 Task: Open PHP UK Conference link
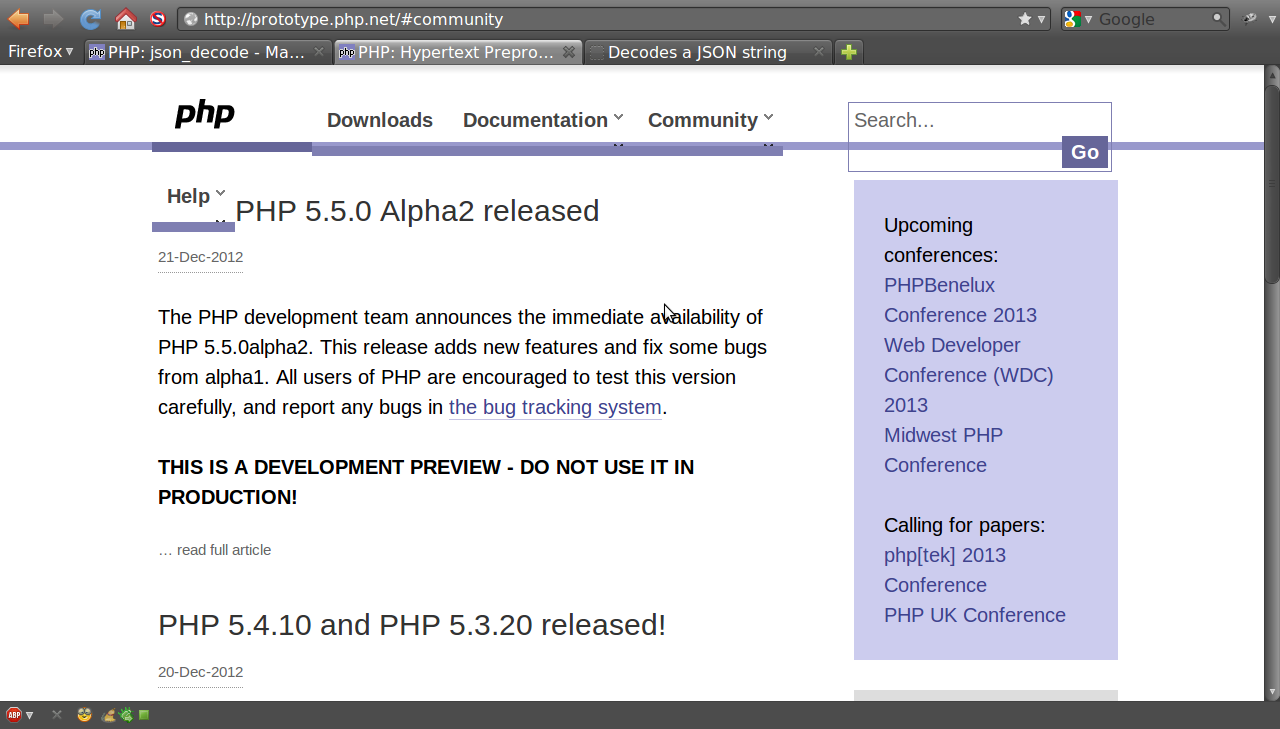975,615
